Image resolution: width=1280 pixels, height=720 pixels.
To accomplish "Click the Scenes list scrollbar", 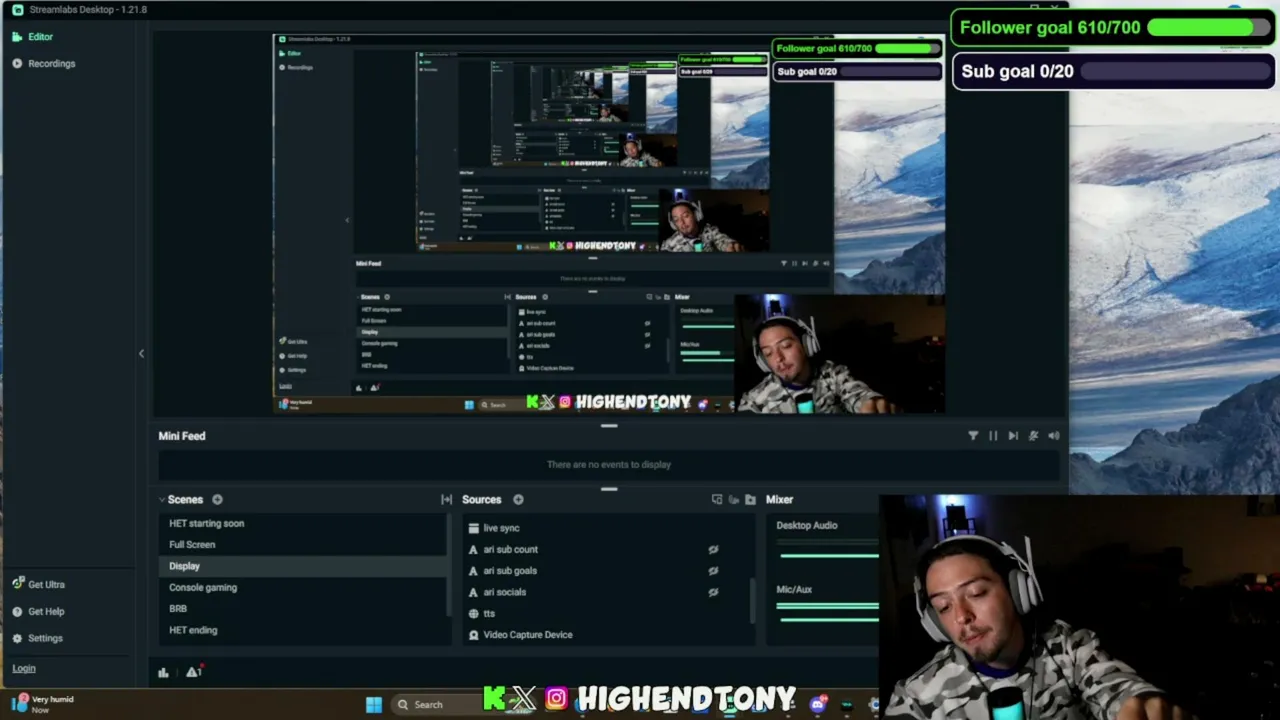I will [449, 565].
